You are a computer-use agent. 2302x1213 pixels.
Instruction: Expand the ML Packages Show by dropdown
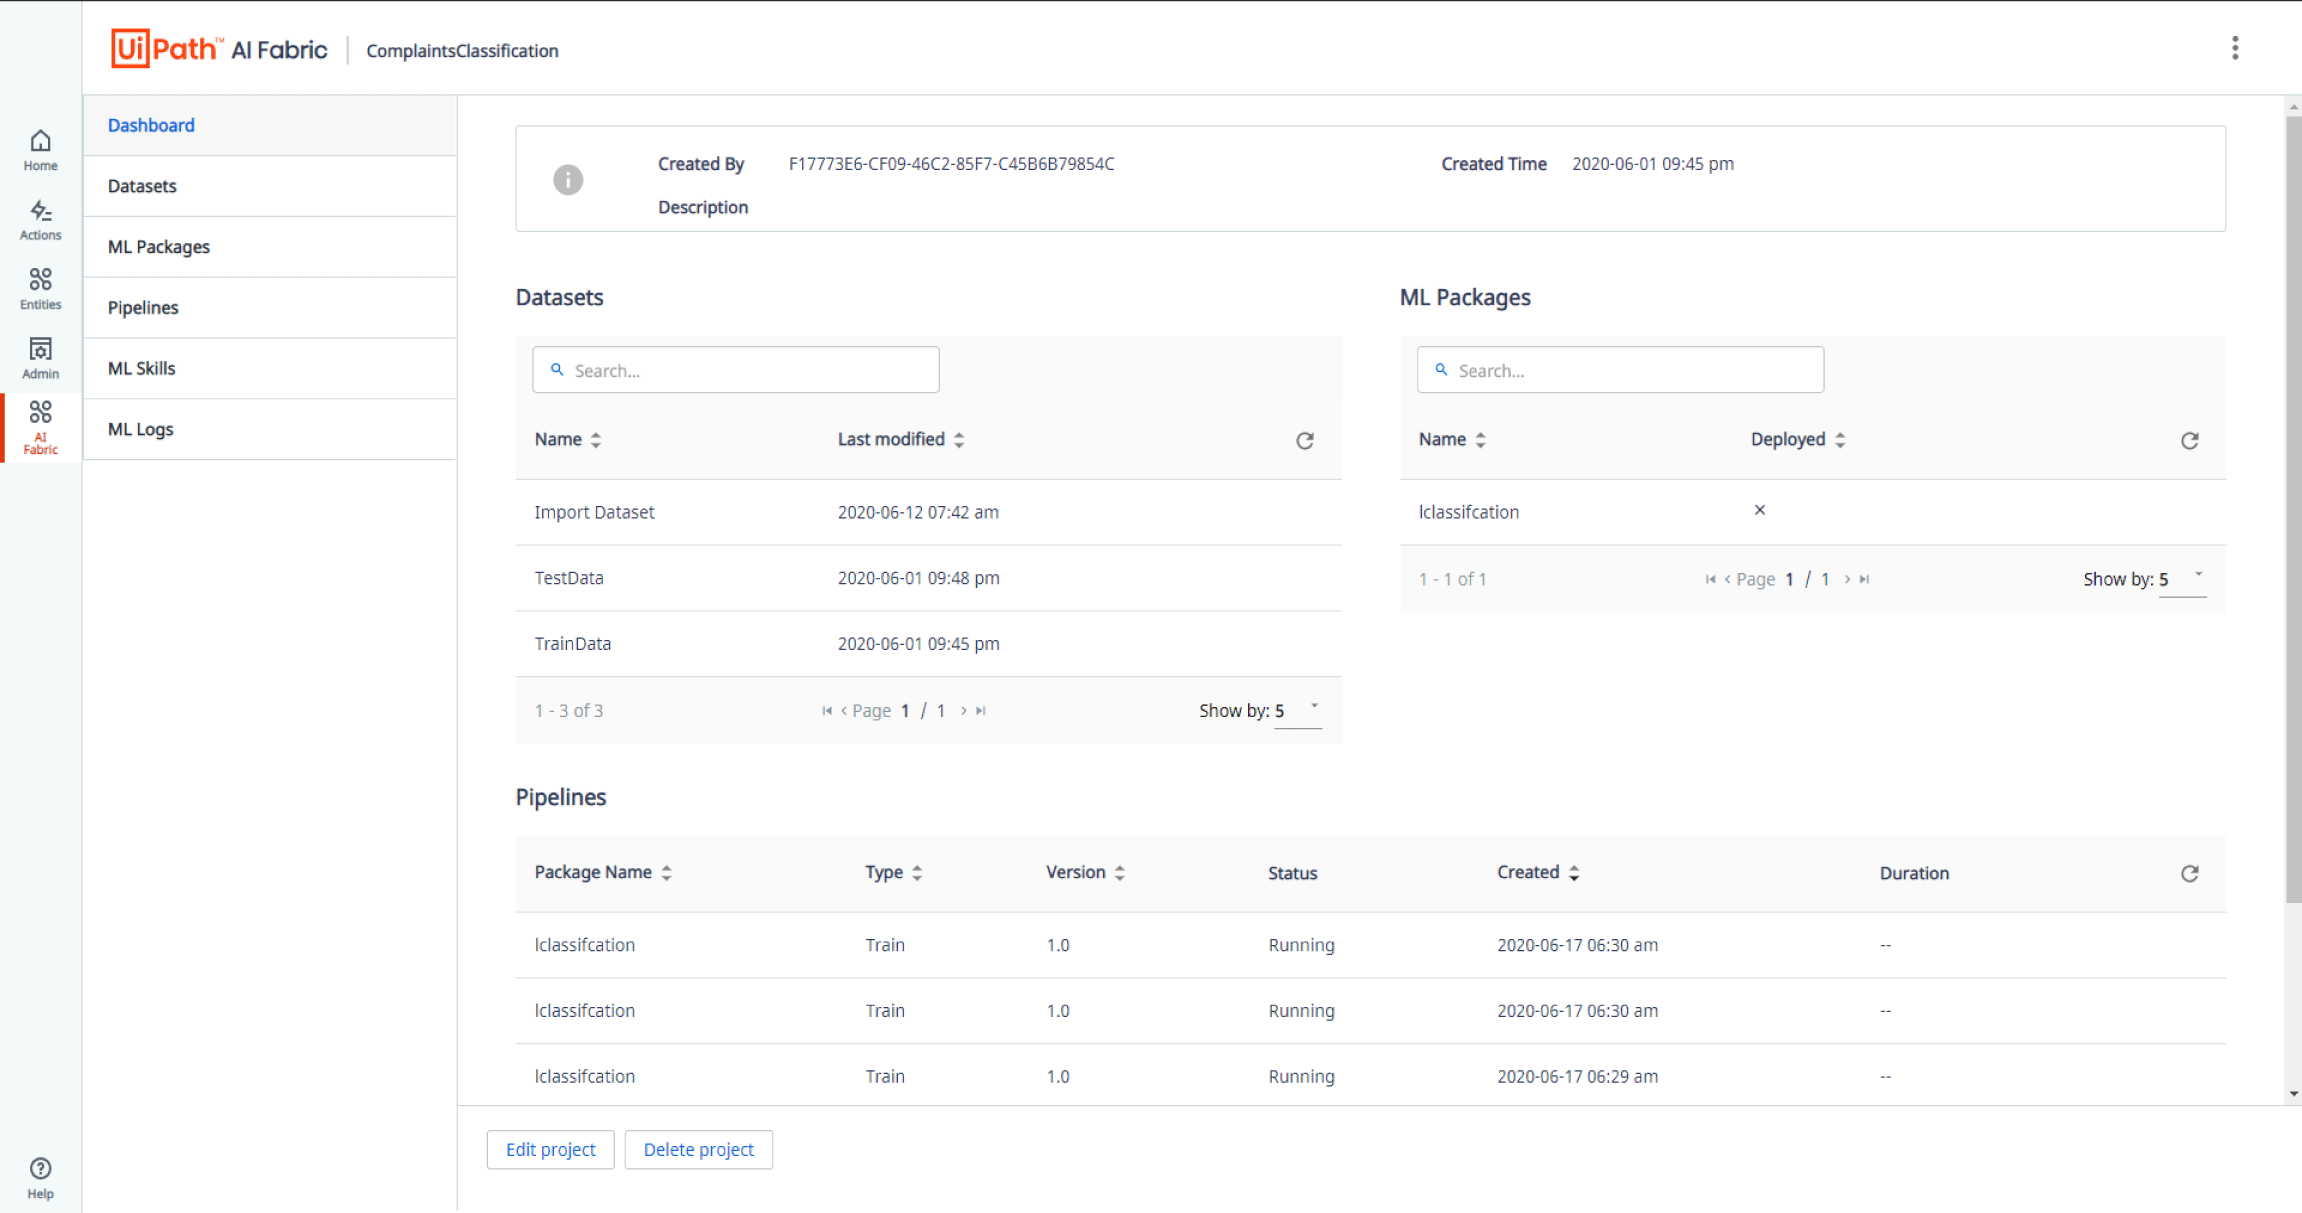tap(2182, 579)
